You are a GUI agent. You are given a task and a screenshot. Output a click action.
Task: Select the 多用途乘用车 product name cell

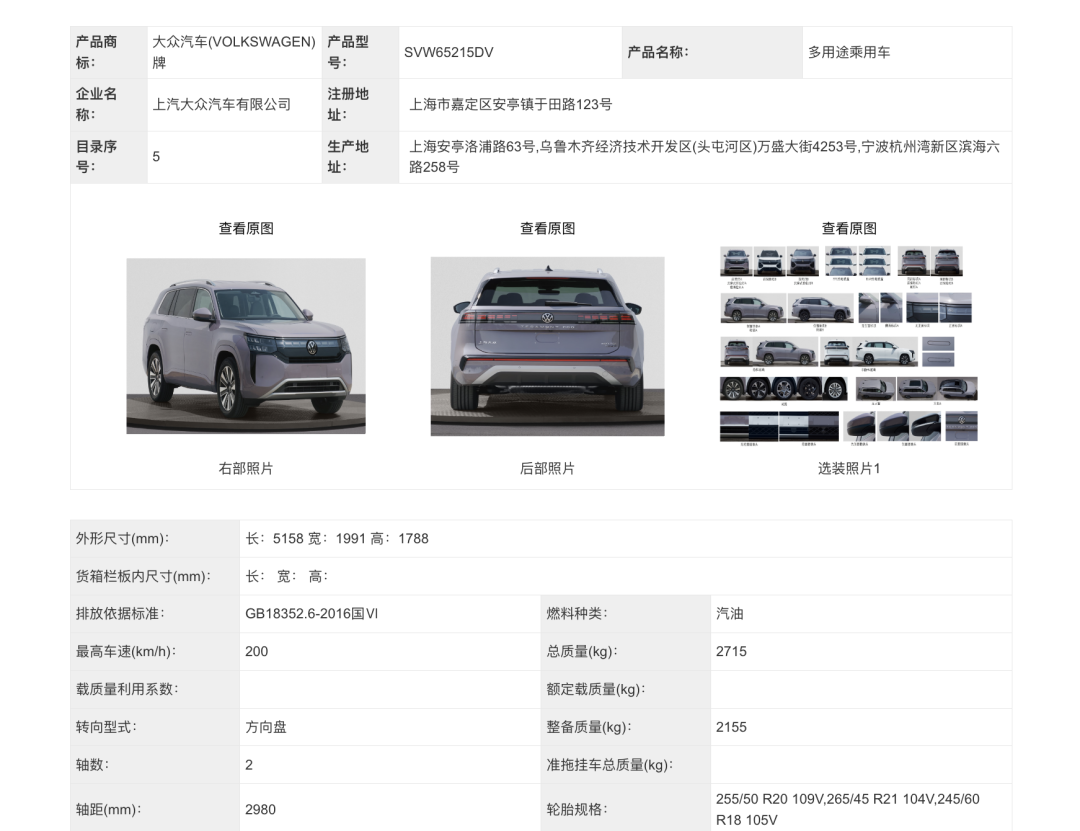coord(906,52)
